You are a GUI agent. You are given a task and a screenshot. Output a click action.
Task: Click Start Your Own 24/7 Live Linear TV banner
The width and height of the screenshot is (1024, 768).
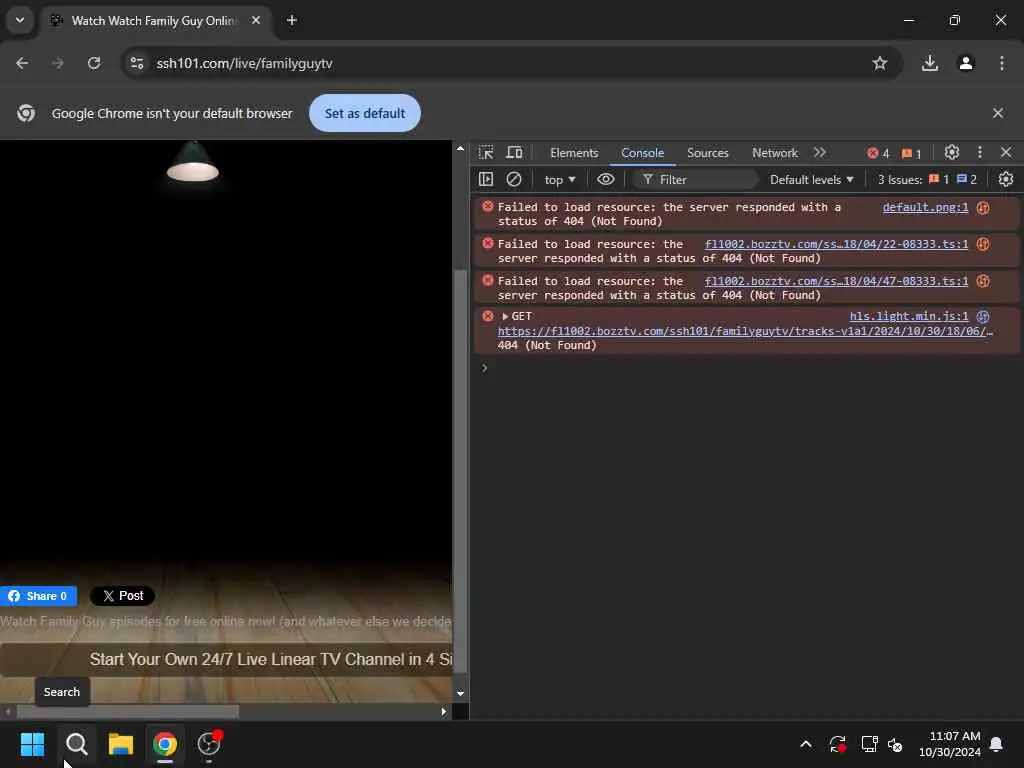point(227,660)
